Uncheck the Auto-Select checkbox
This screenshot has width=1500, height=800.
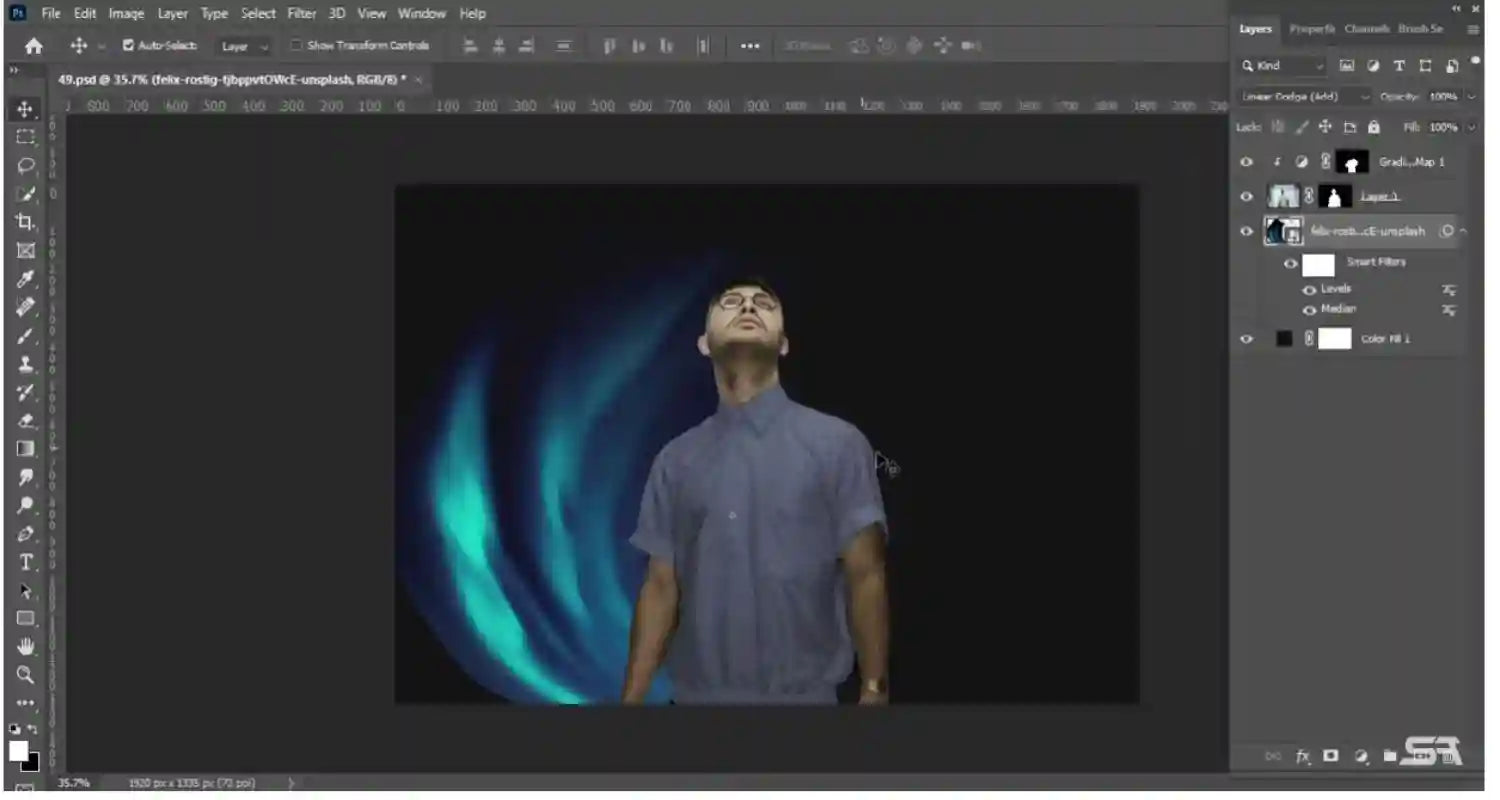coord(128,45)
